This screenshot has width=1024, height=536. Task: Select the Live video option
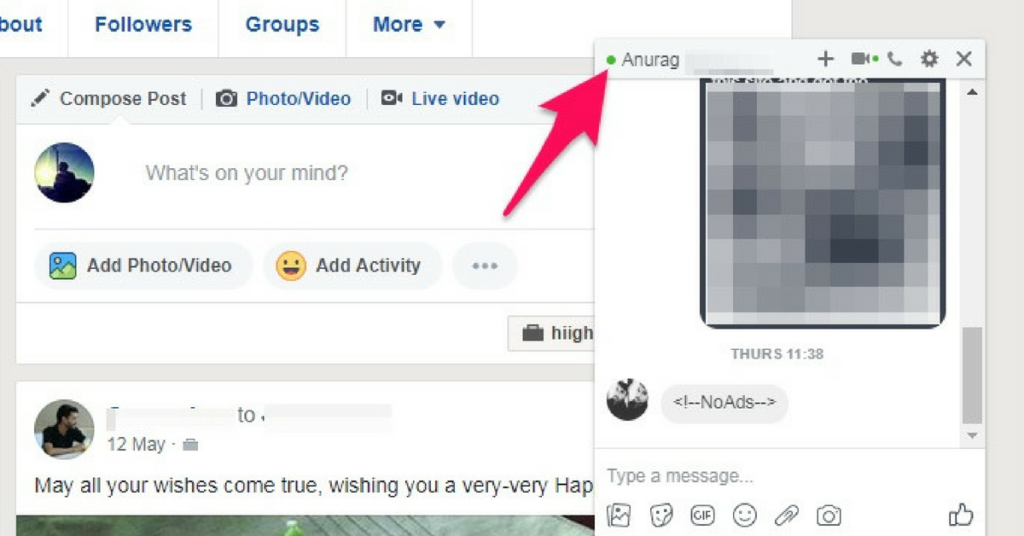click(440, 99)
